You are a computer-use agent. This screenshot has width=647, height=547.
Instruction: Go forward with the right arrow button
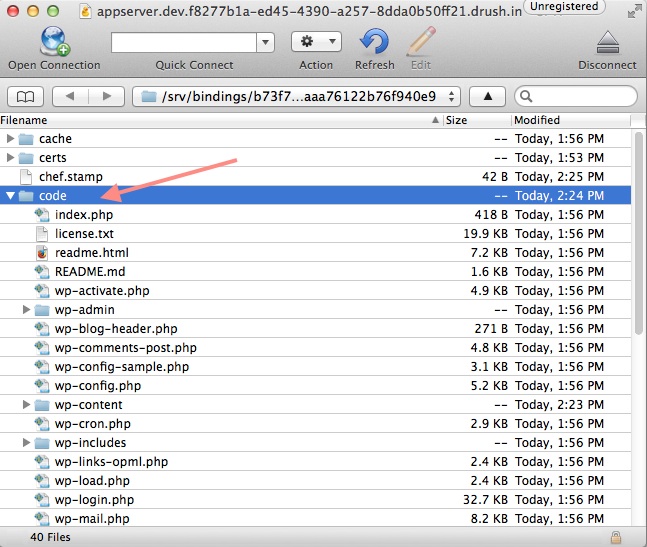click(105, 97)
